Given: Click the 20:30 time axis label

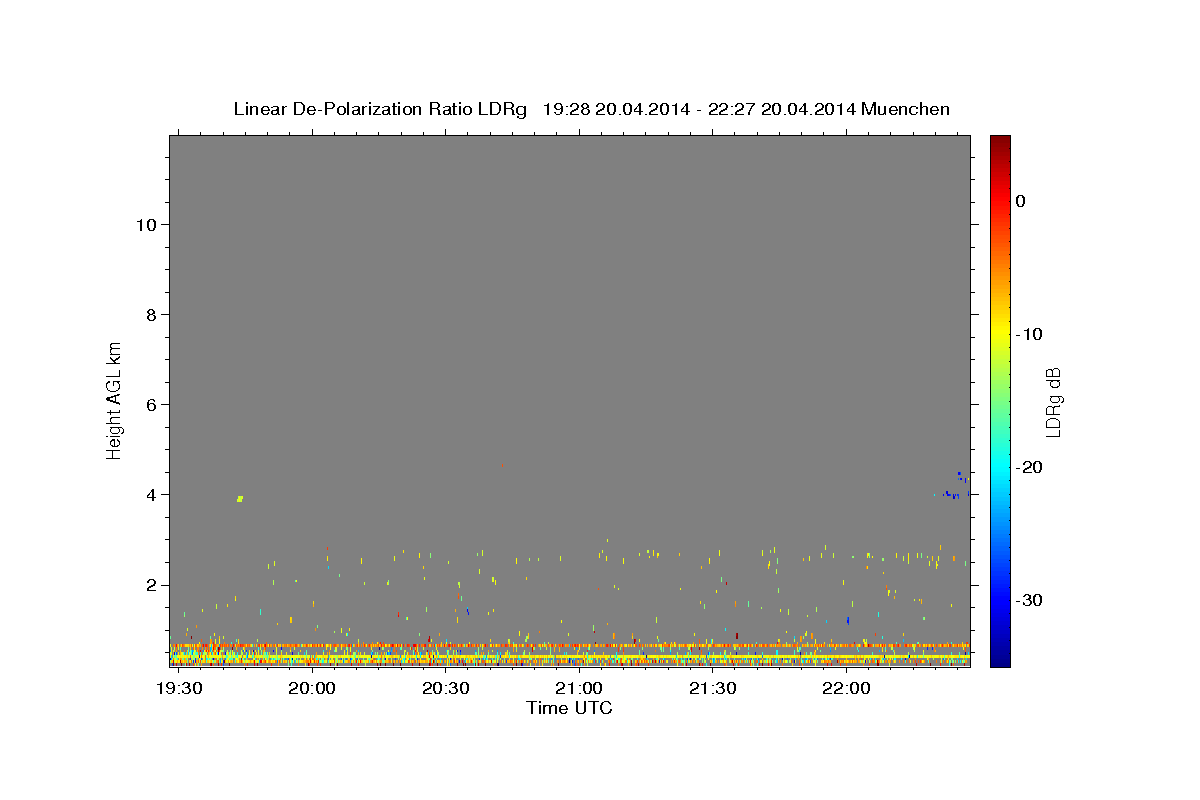Looking at the screenshot, I should (446, 689).
